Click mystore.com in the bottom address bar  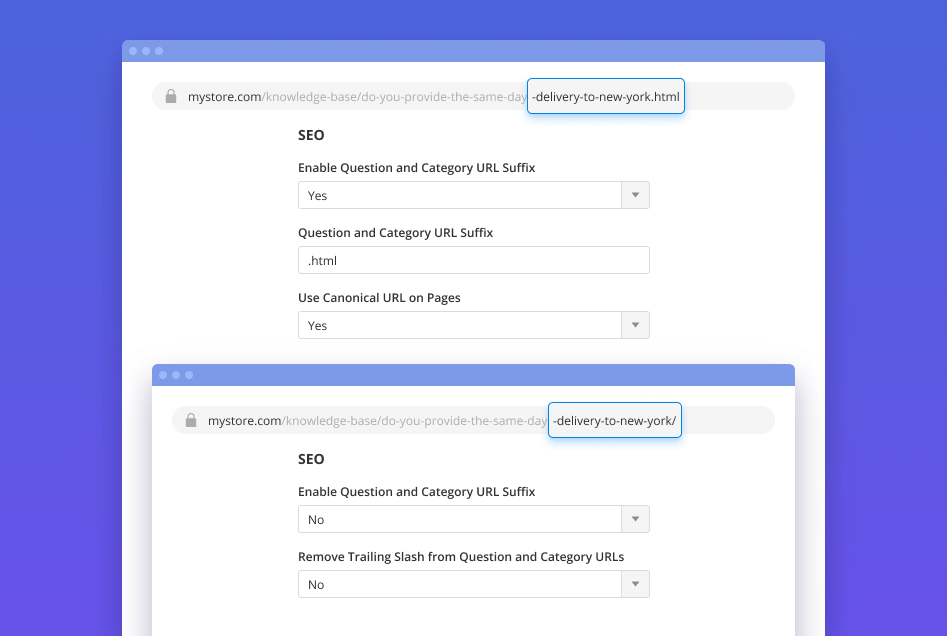click(245, 421)
